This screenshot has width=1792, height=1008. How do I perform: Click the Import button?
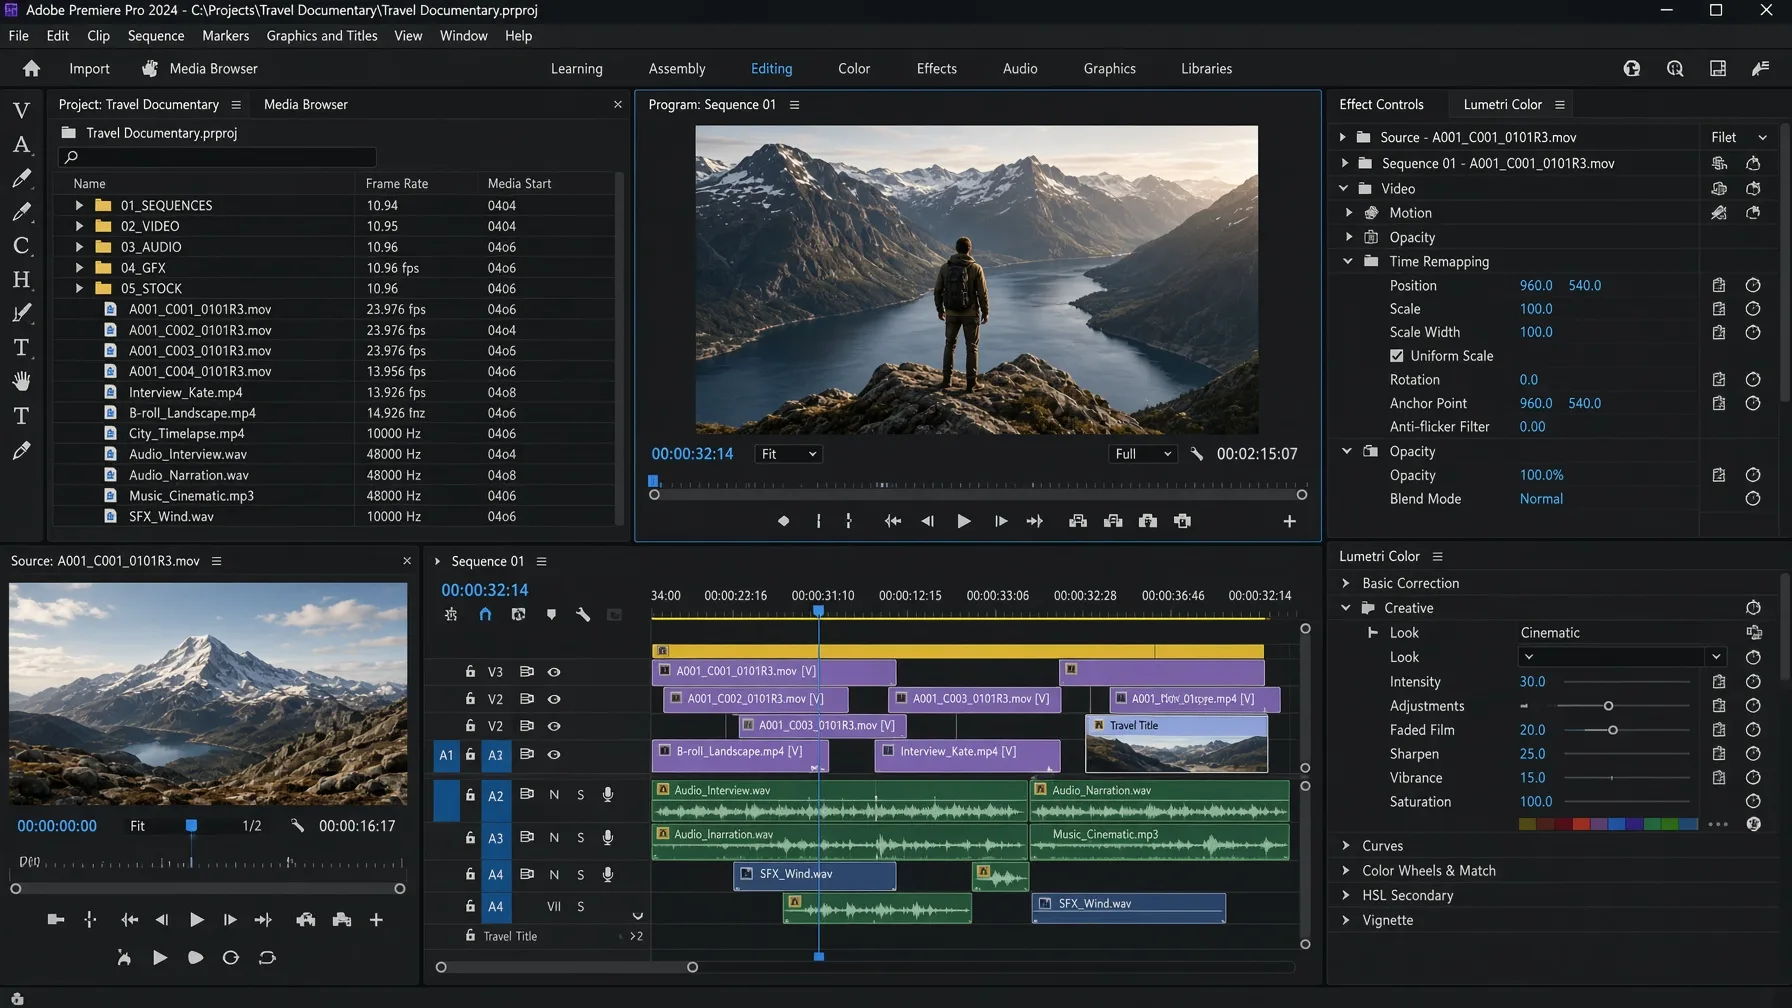(89, 68)
